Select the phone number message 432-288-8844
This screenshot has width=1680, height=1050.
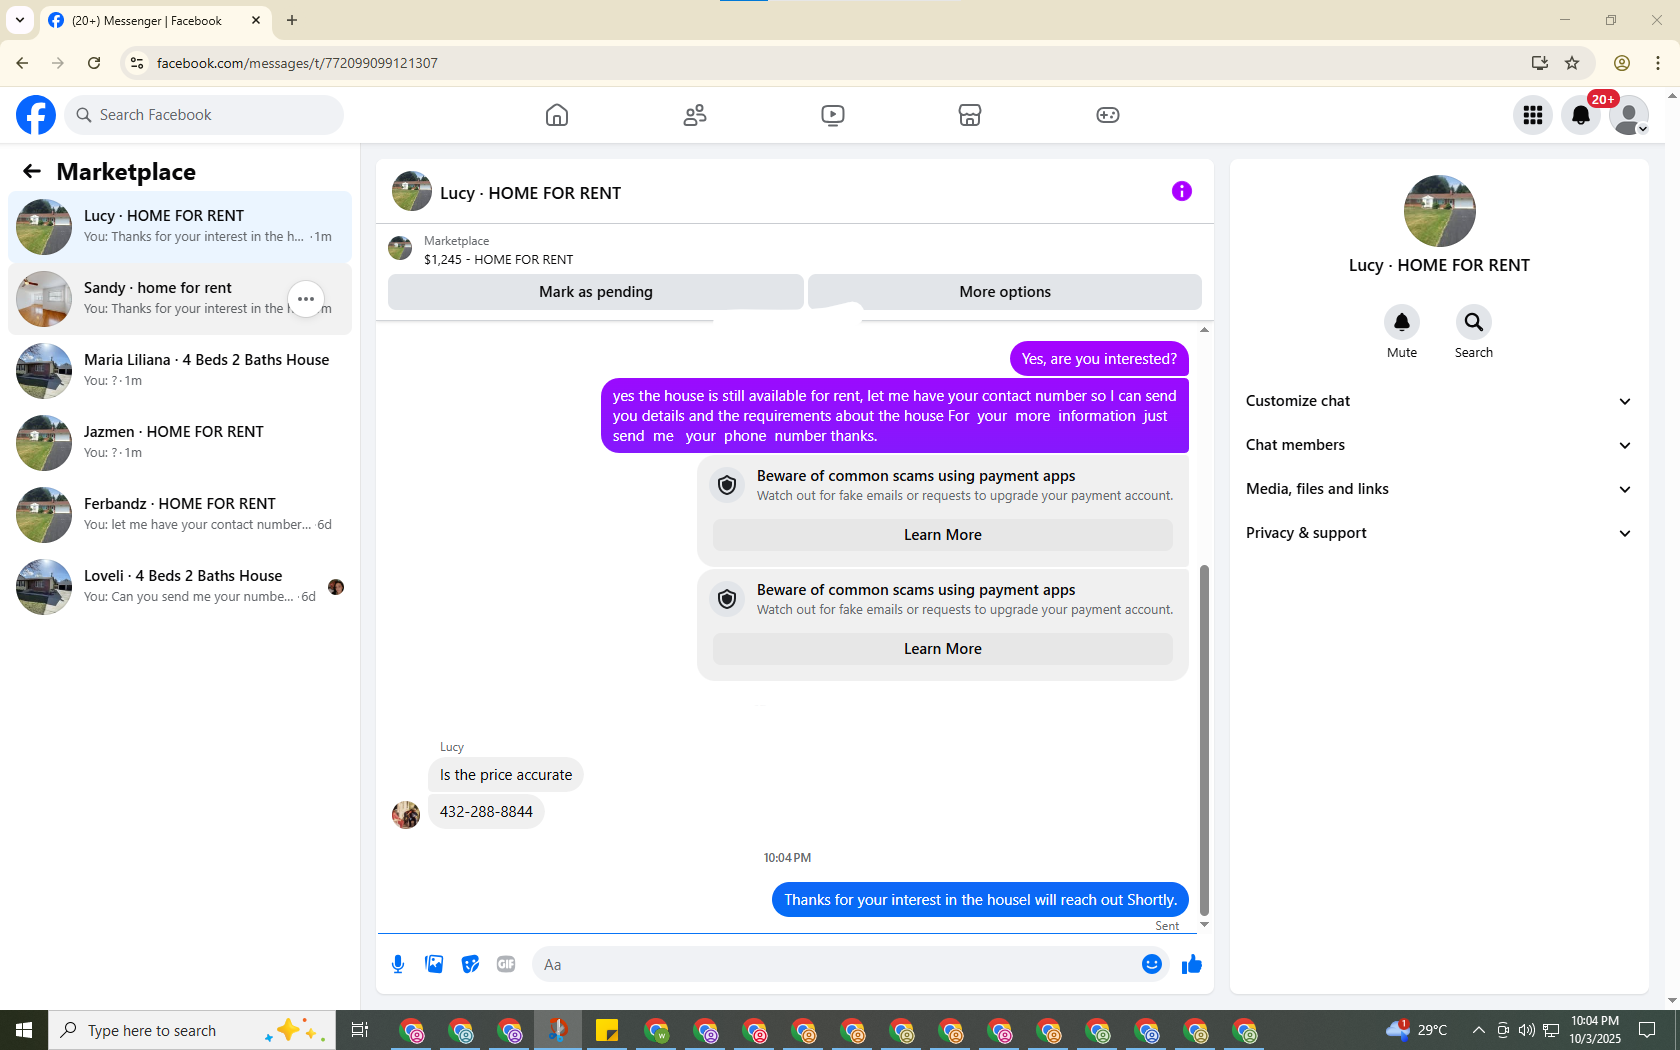tap(486, 812)
